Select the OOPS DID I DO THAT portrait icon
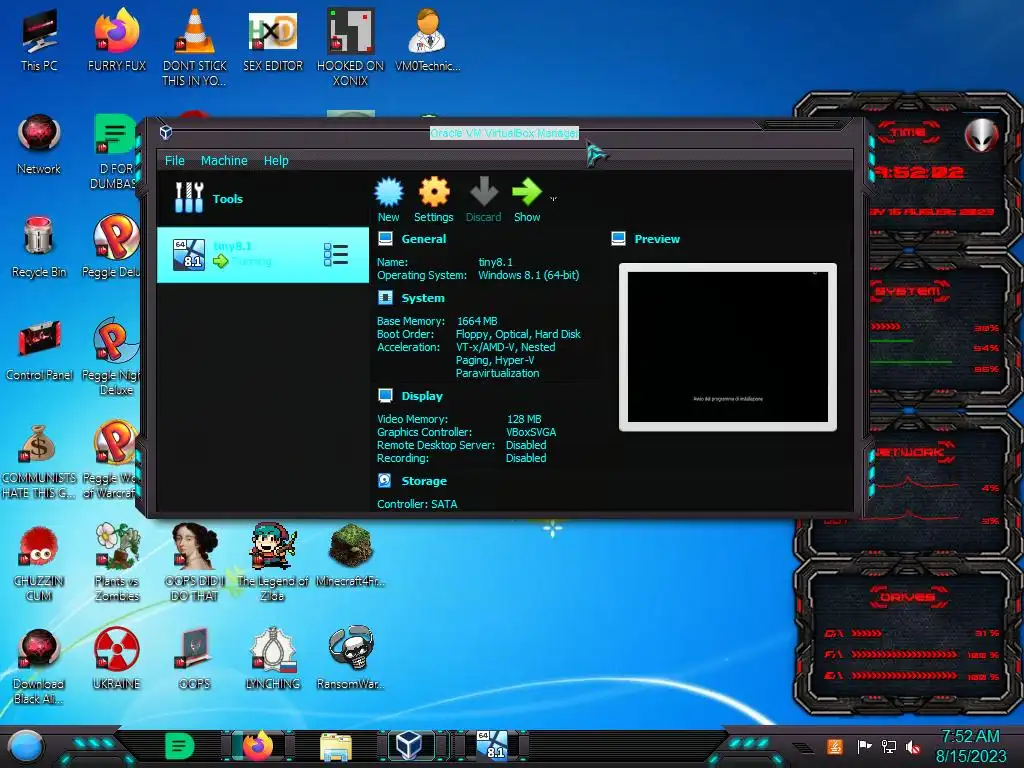The image size is (1024, 768). click(x=195, y=562)
